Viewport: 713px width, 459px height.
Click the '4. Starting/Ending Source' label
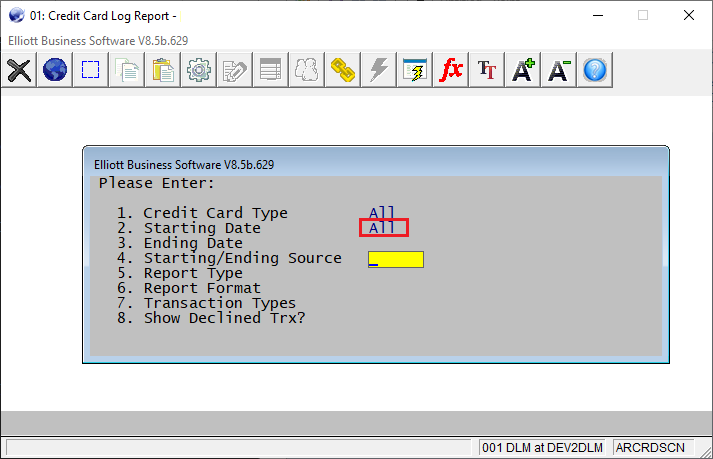229,257
